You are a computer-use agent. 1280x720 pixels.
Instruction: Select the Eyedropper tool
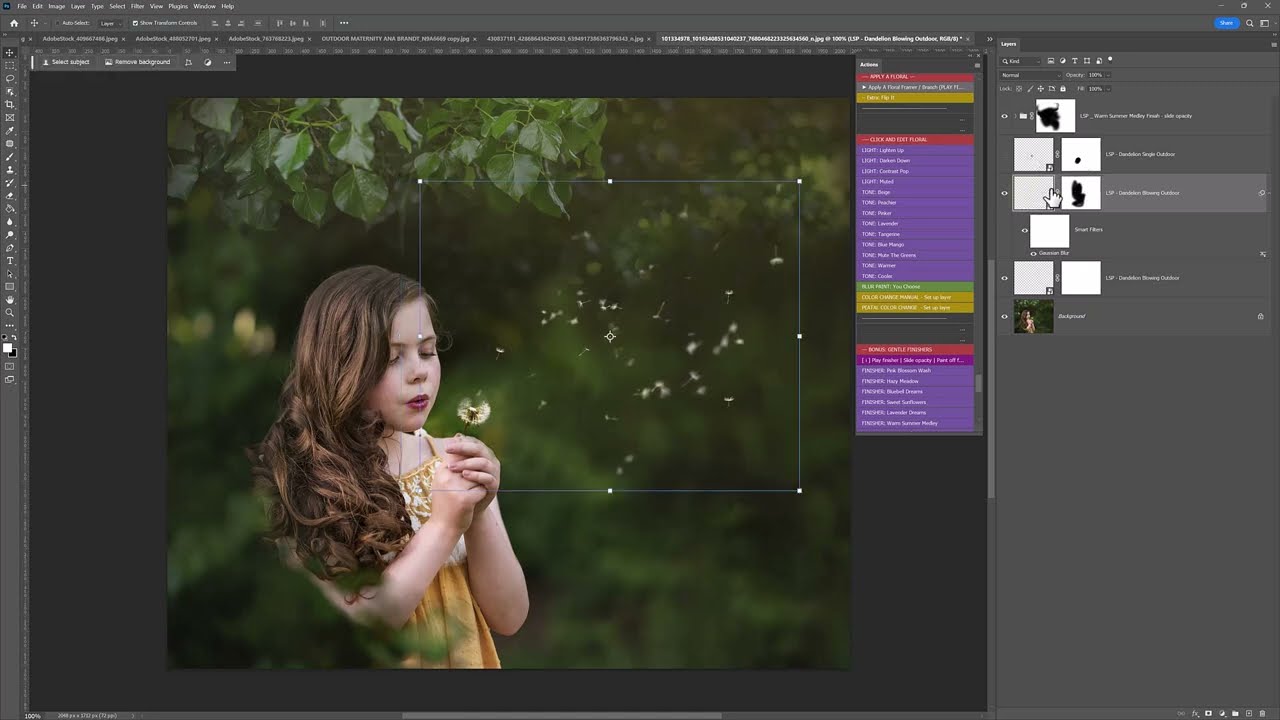click(10, 130)
